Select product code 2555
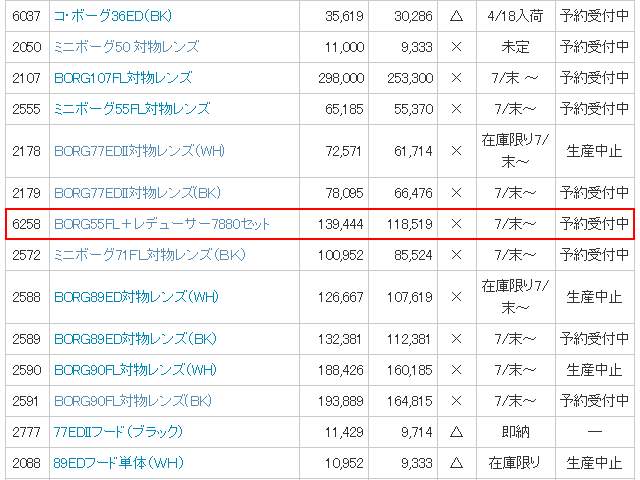Viewport: 640px width, 480px height. click(x=27, y=109)
